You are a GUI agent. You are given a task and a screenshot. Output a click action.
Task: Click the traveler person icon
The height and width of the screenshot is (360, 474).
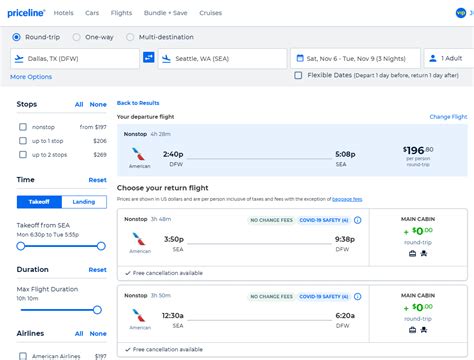pos(433,58)
